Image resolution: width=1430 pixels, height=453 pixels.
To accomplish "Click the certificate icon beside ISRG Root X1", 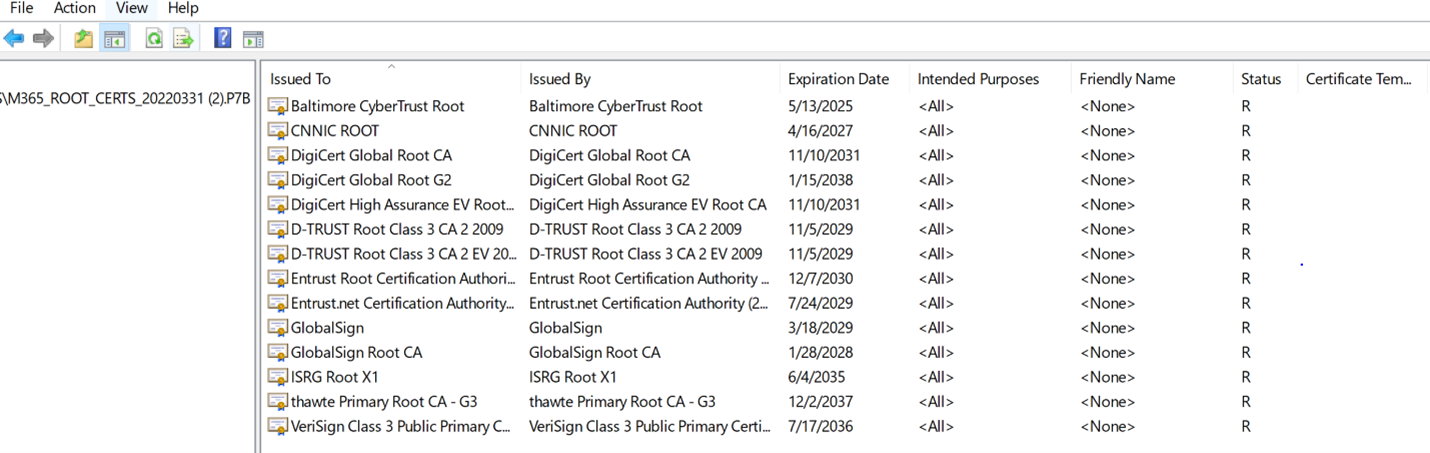I will [277, 377].
